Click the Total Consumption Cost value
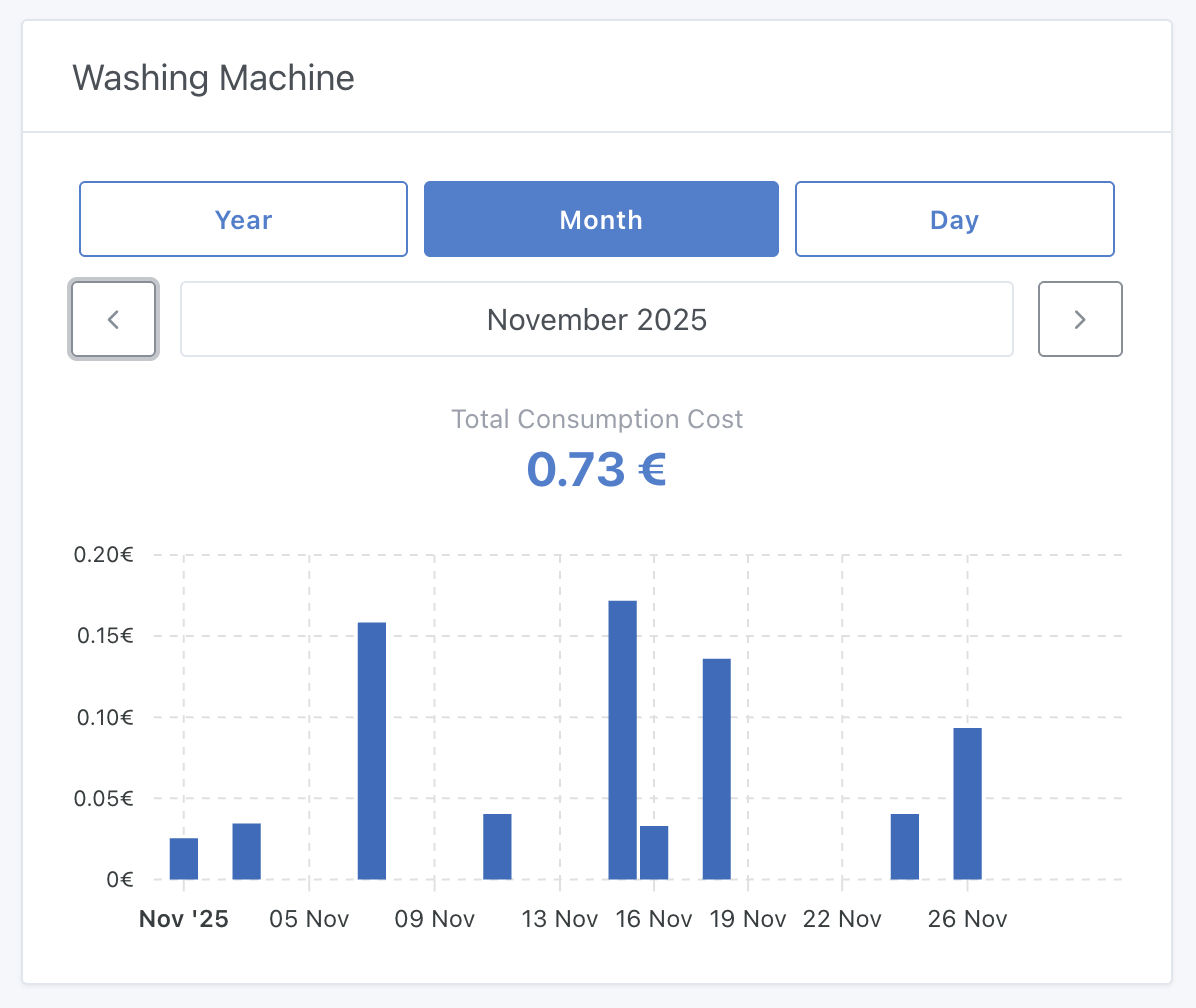Image resolution: width=1196 pixels, height=1008 pixels. click(x=597, y=469)
